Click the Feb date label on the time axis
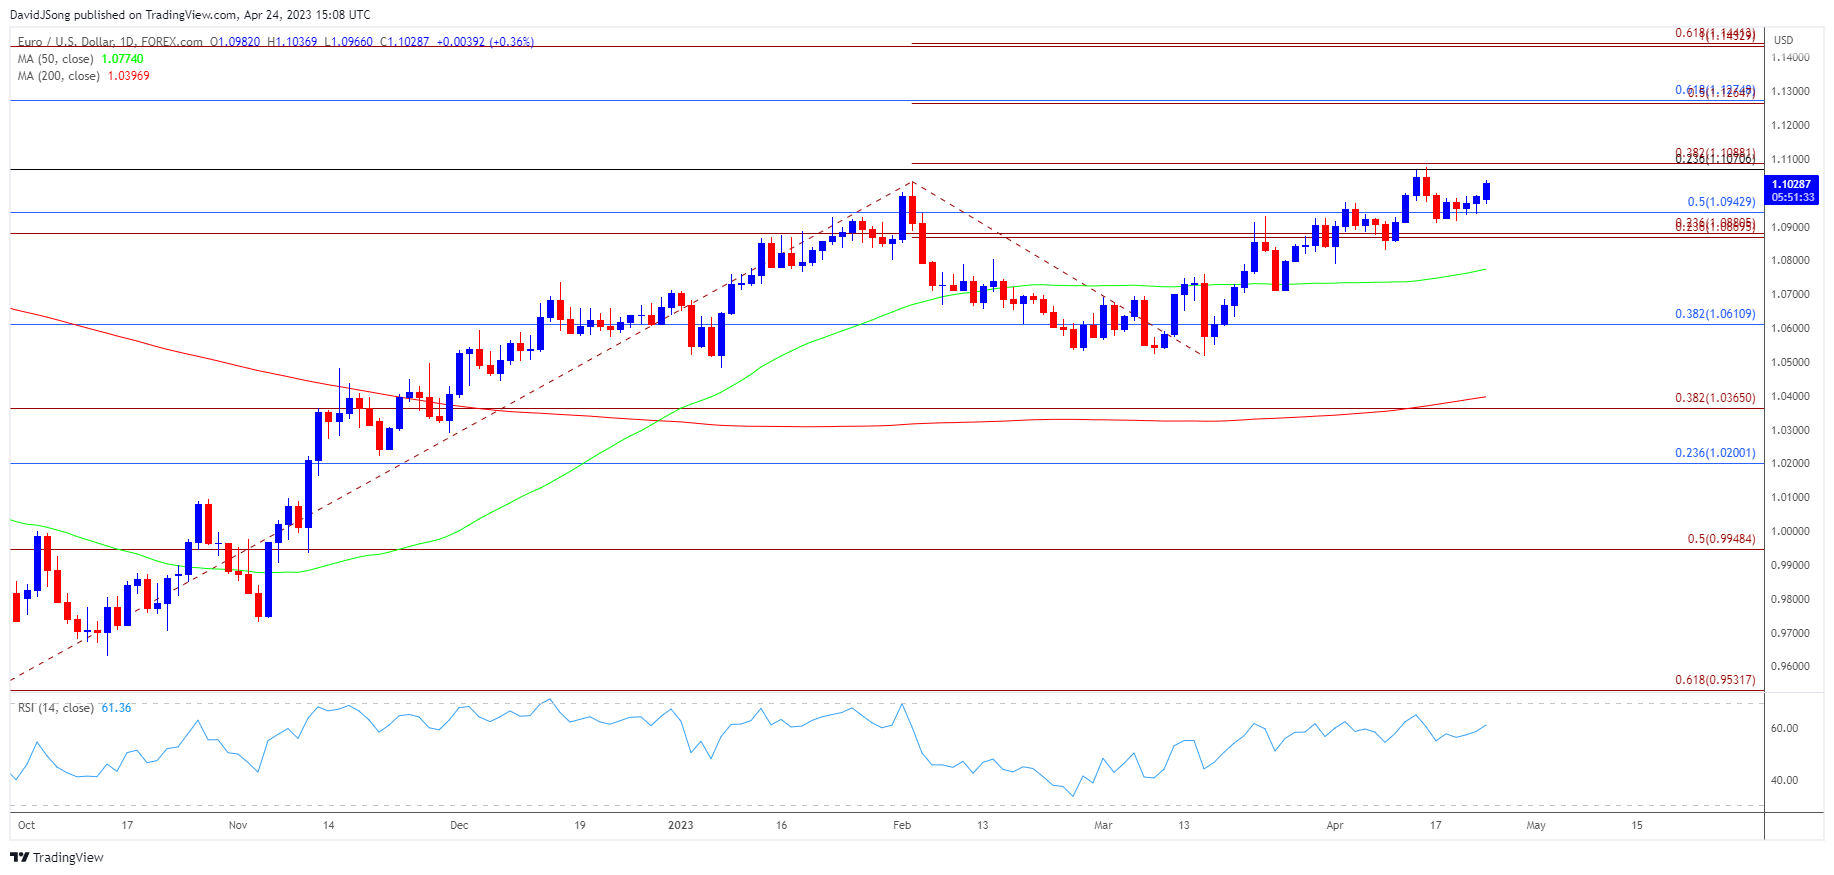 click(x=902, y=825)
